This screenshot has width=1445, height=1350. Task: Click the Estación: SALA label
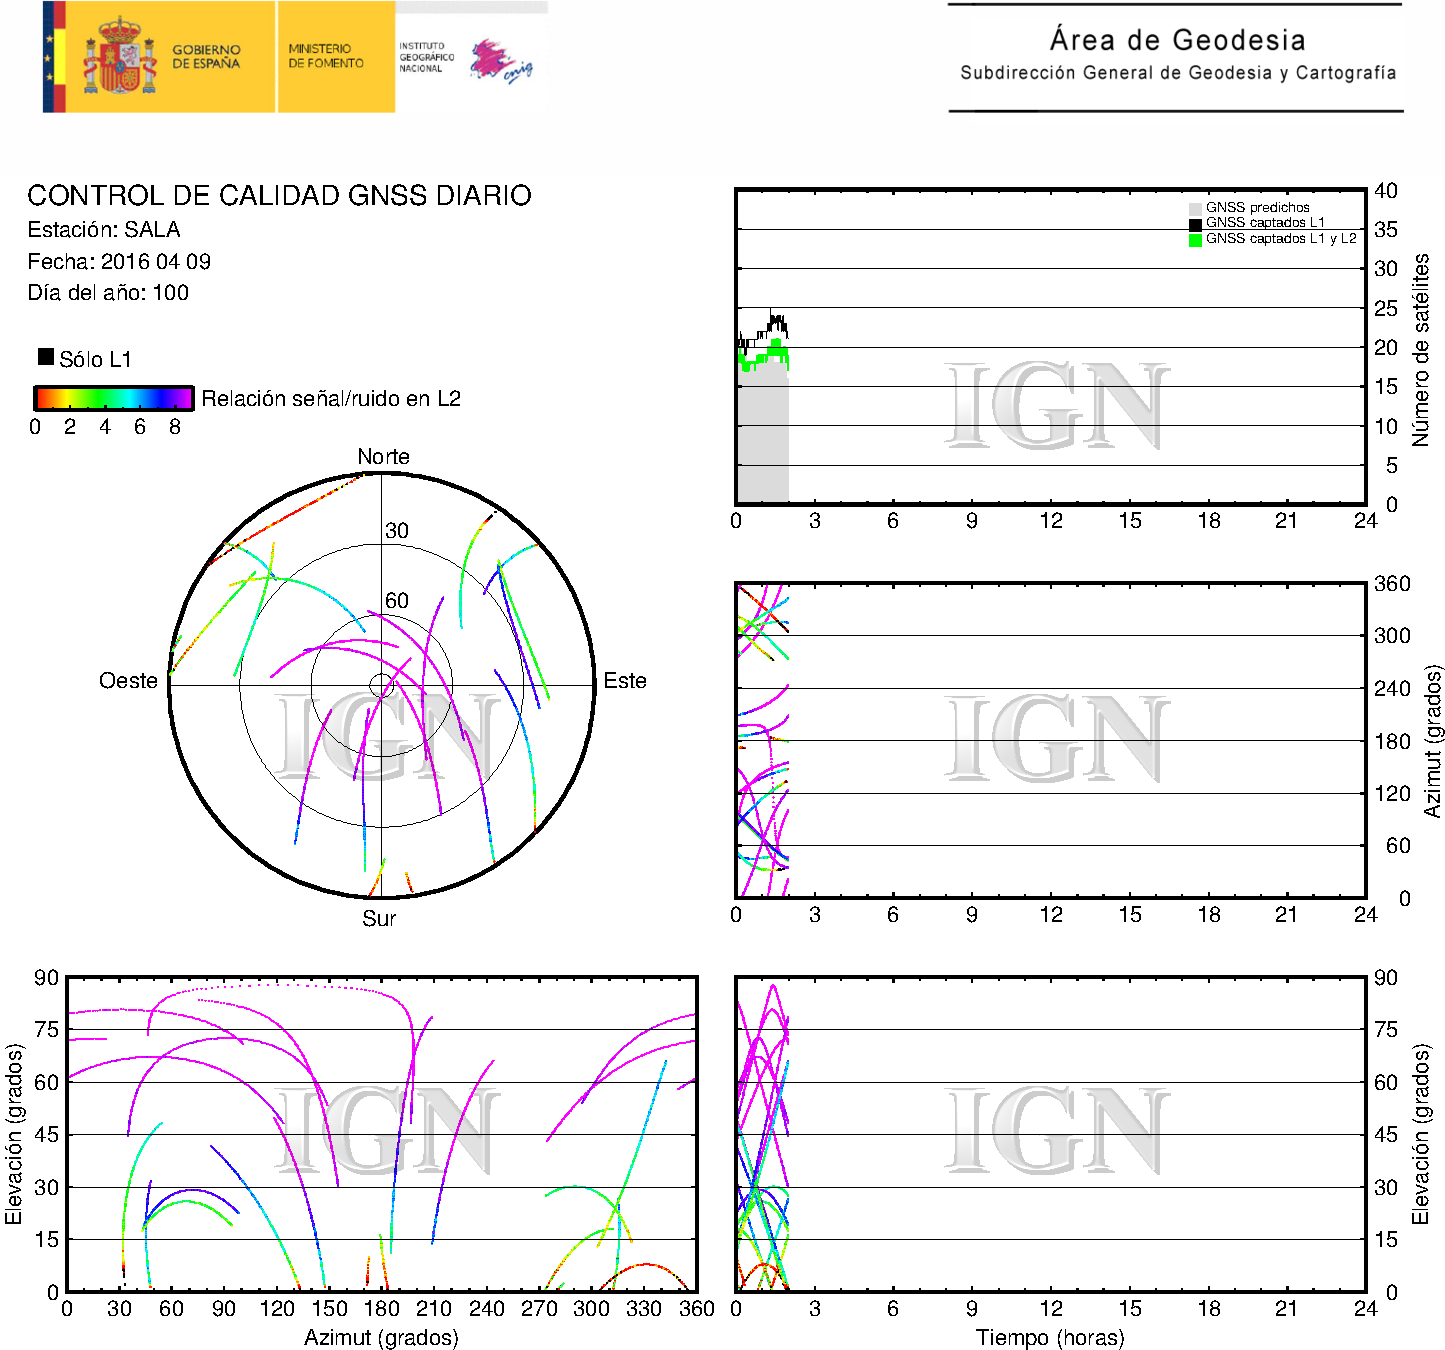104,230
